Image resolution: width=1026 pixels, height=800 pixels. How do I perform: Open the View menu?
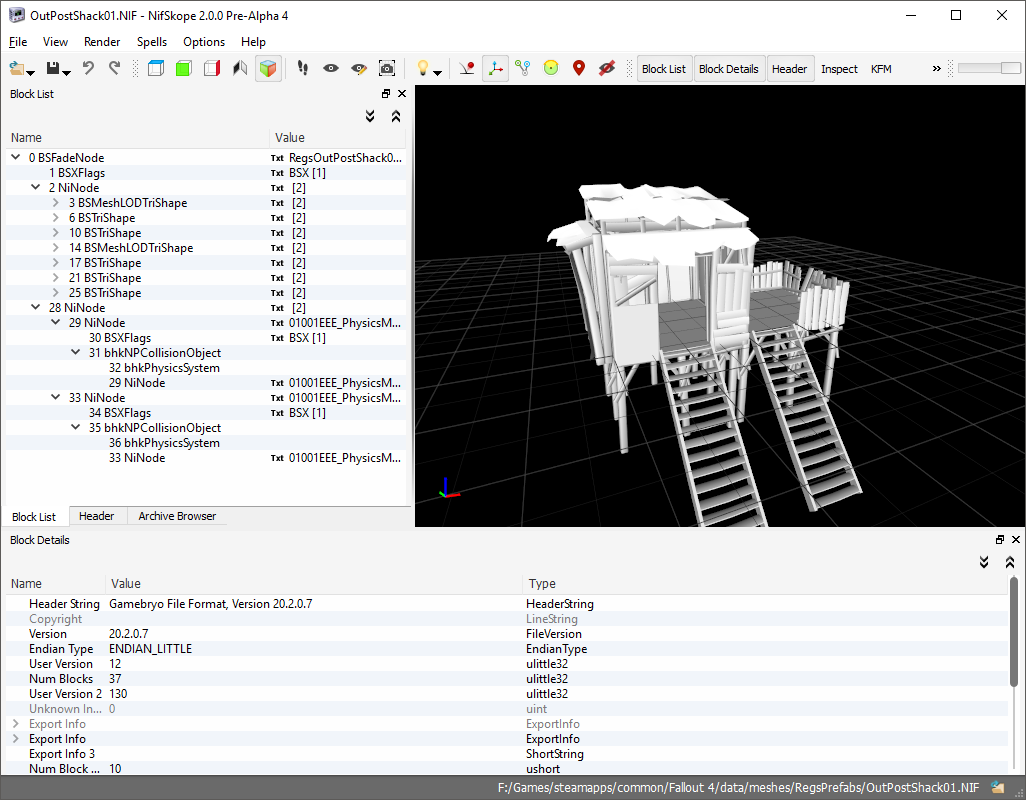point(55,42)
